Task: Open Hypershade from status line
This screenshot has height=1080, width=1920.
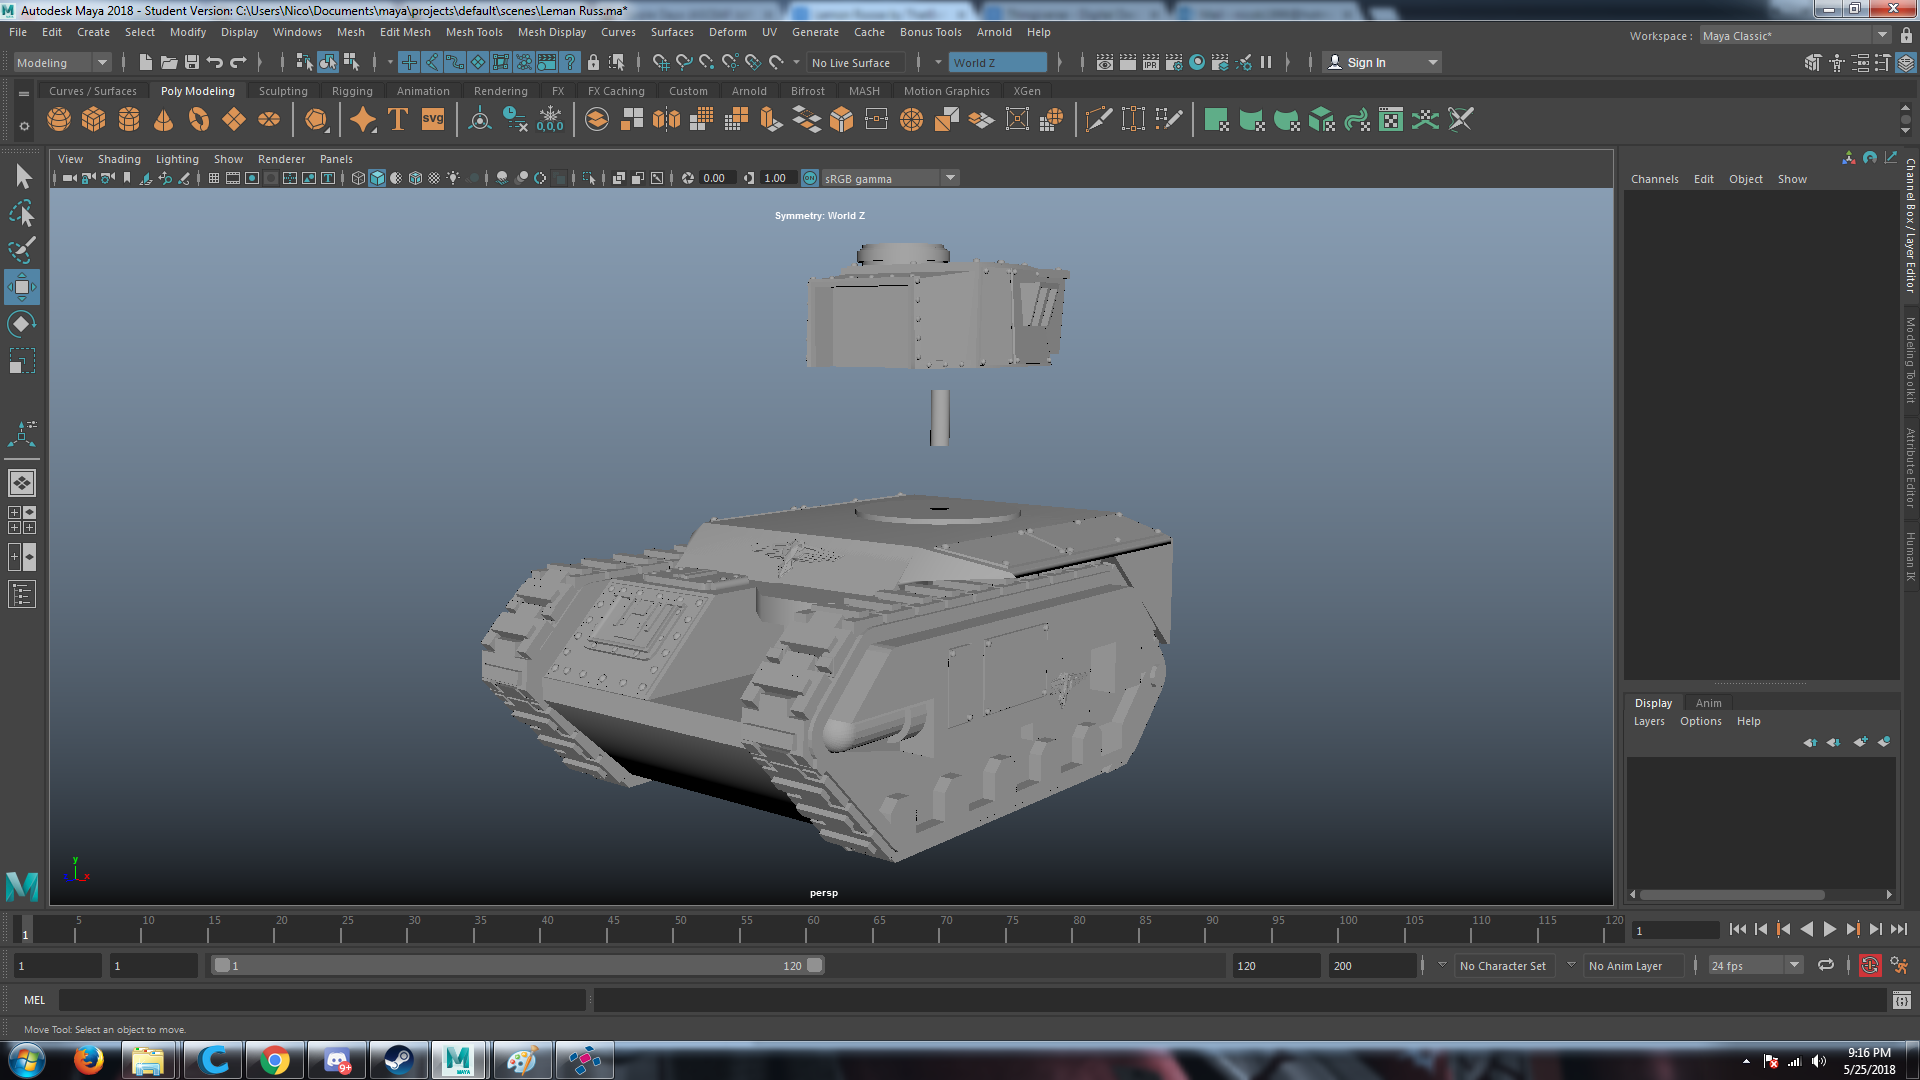Action: [1197, 62]
